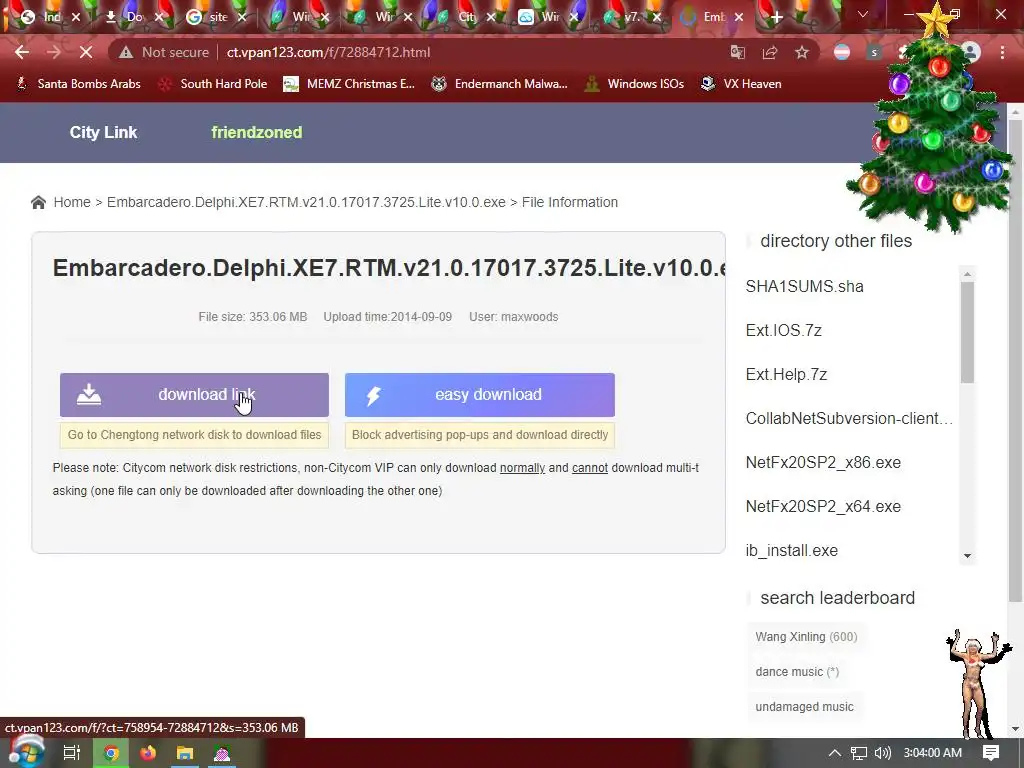Viewport: 1024px width, 768px height.
Task: Switch to the 'Ind' tab
Action: pyautogui.click(x=51, y=18)
